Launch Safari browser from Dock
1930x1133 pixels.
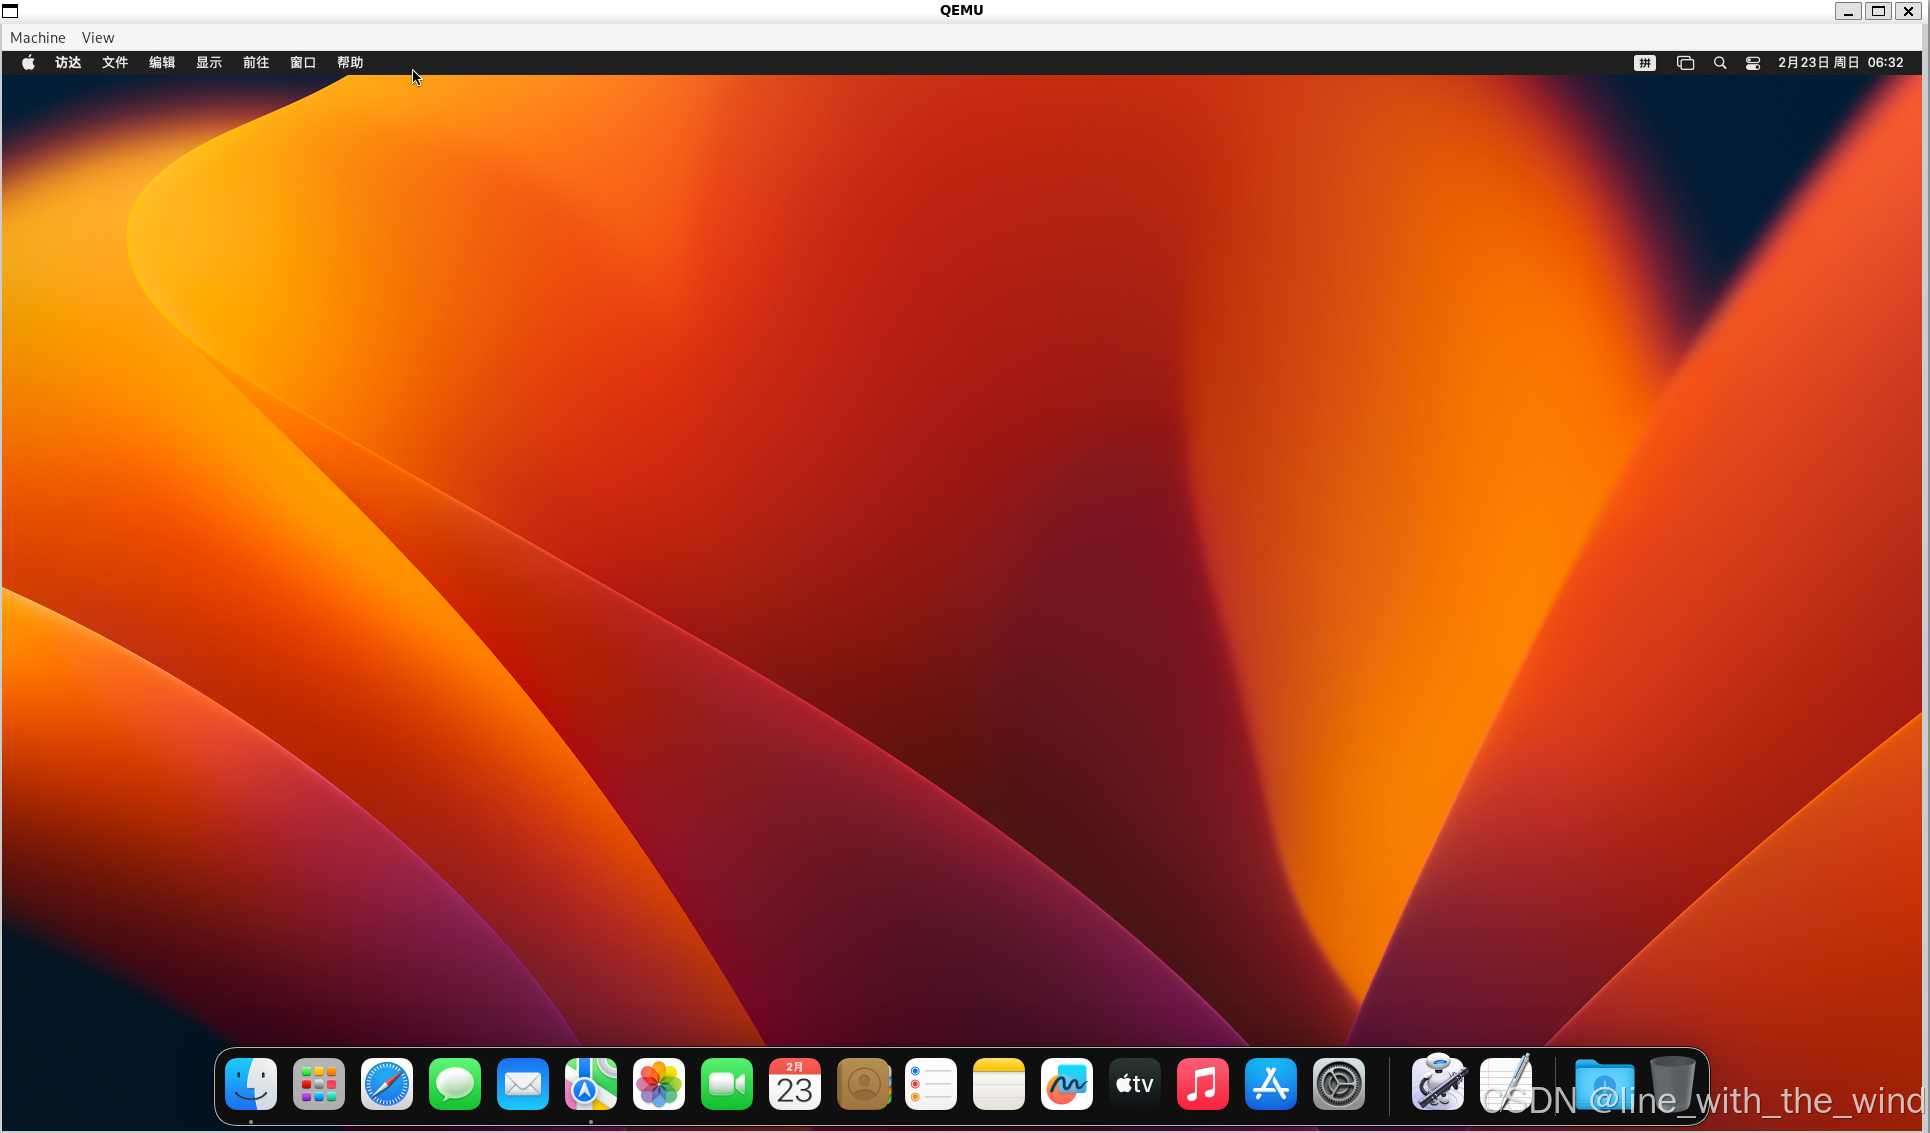387,1084
